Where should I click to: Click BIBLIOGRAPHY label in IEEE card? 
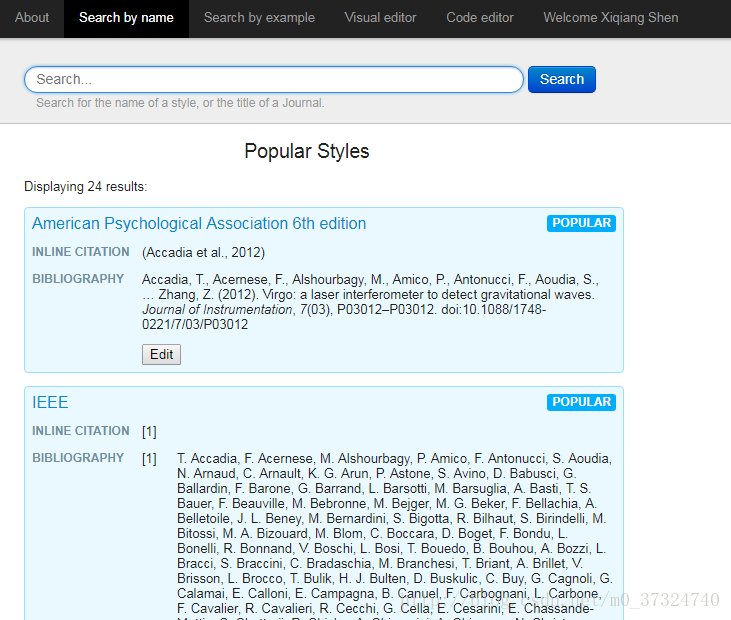click(78, 458)
